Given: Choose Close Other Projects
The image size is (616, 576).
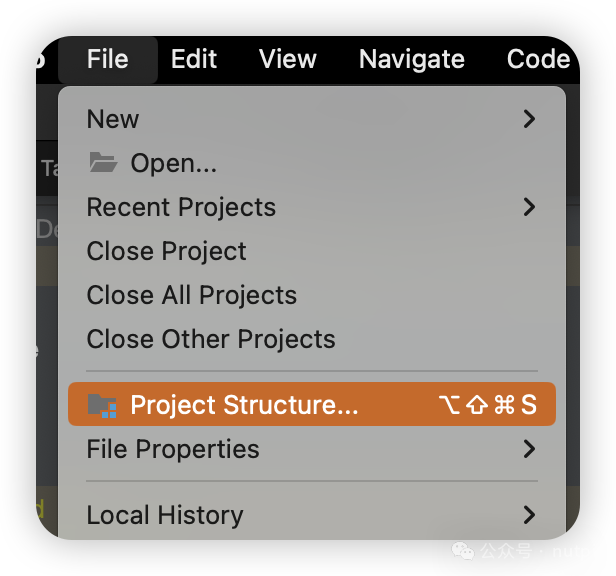Looking at the screenshot, I should [211, 339].
